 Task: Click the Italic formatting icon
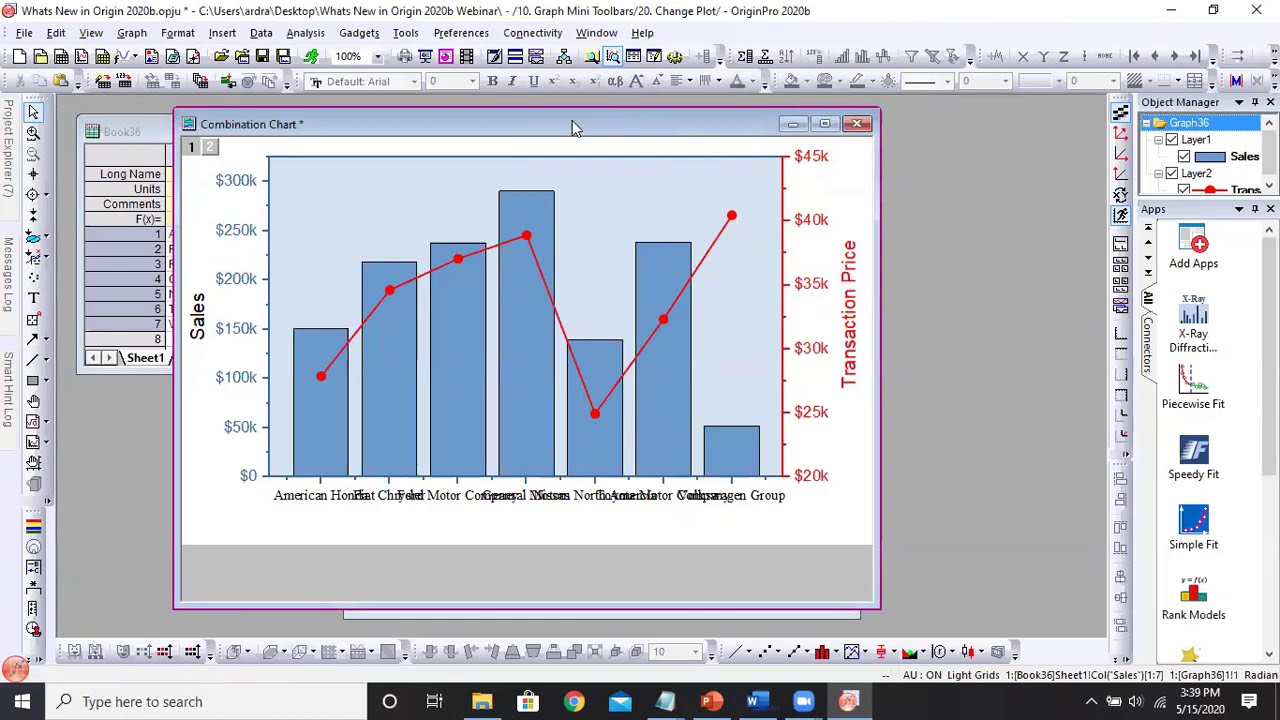coord(512,81)
